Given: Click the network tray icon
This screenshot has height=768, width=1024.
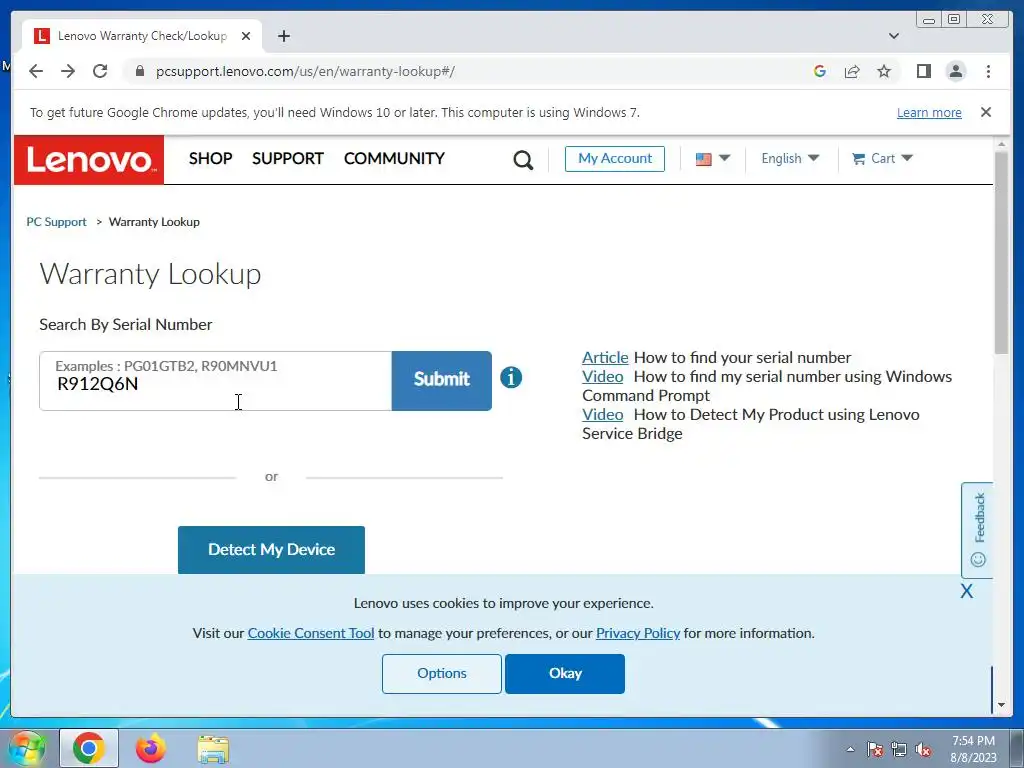Looking at the screenshot, I should 899,749.
